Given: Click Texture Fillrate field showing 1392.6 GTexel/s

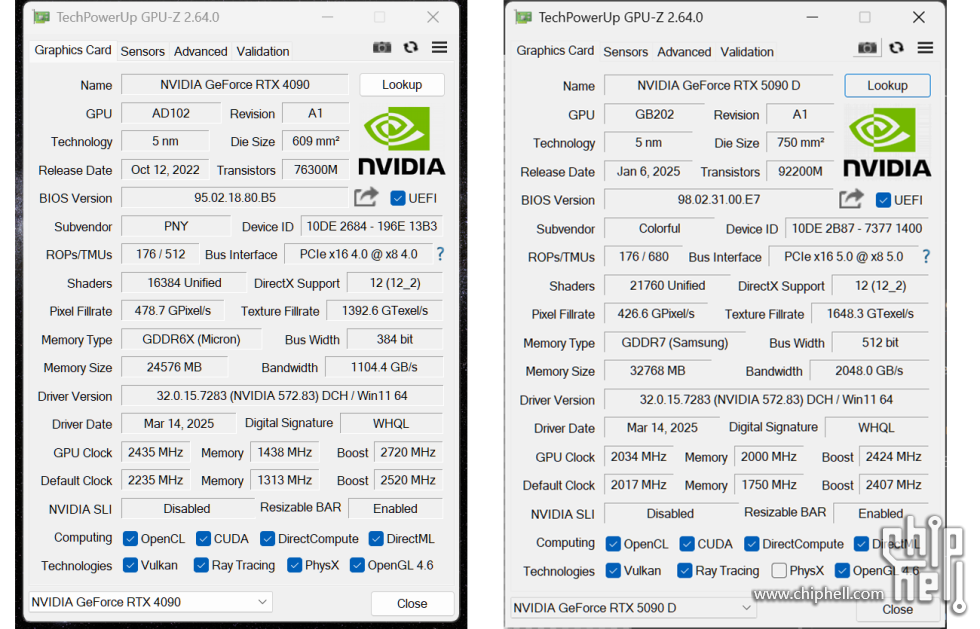Looking at the screenshot, I should (x=385, y=311).
